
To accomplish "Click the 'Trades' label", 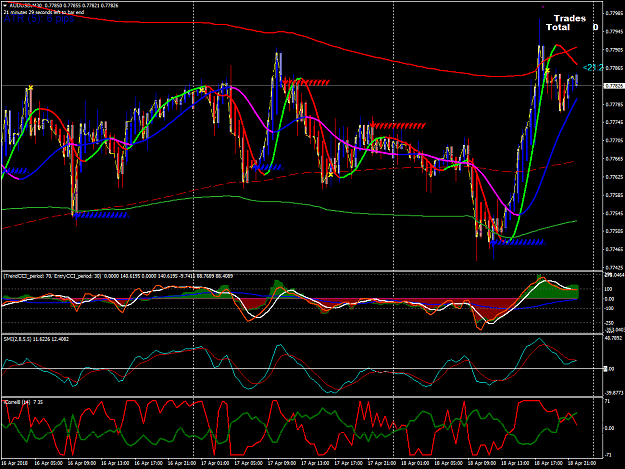I will coord(570,18).
